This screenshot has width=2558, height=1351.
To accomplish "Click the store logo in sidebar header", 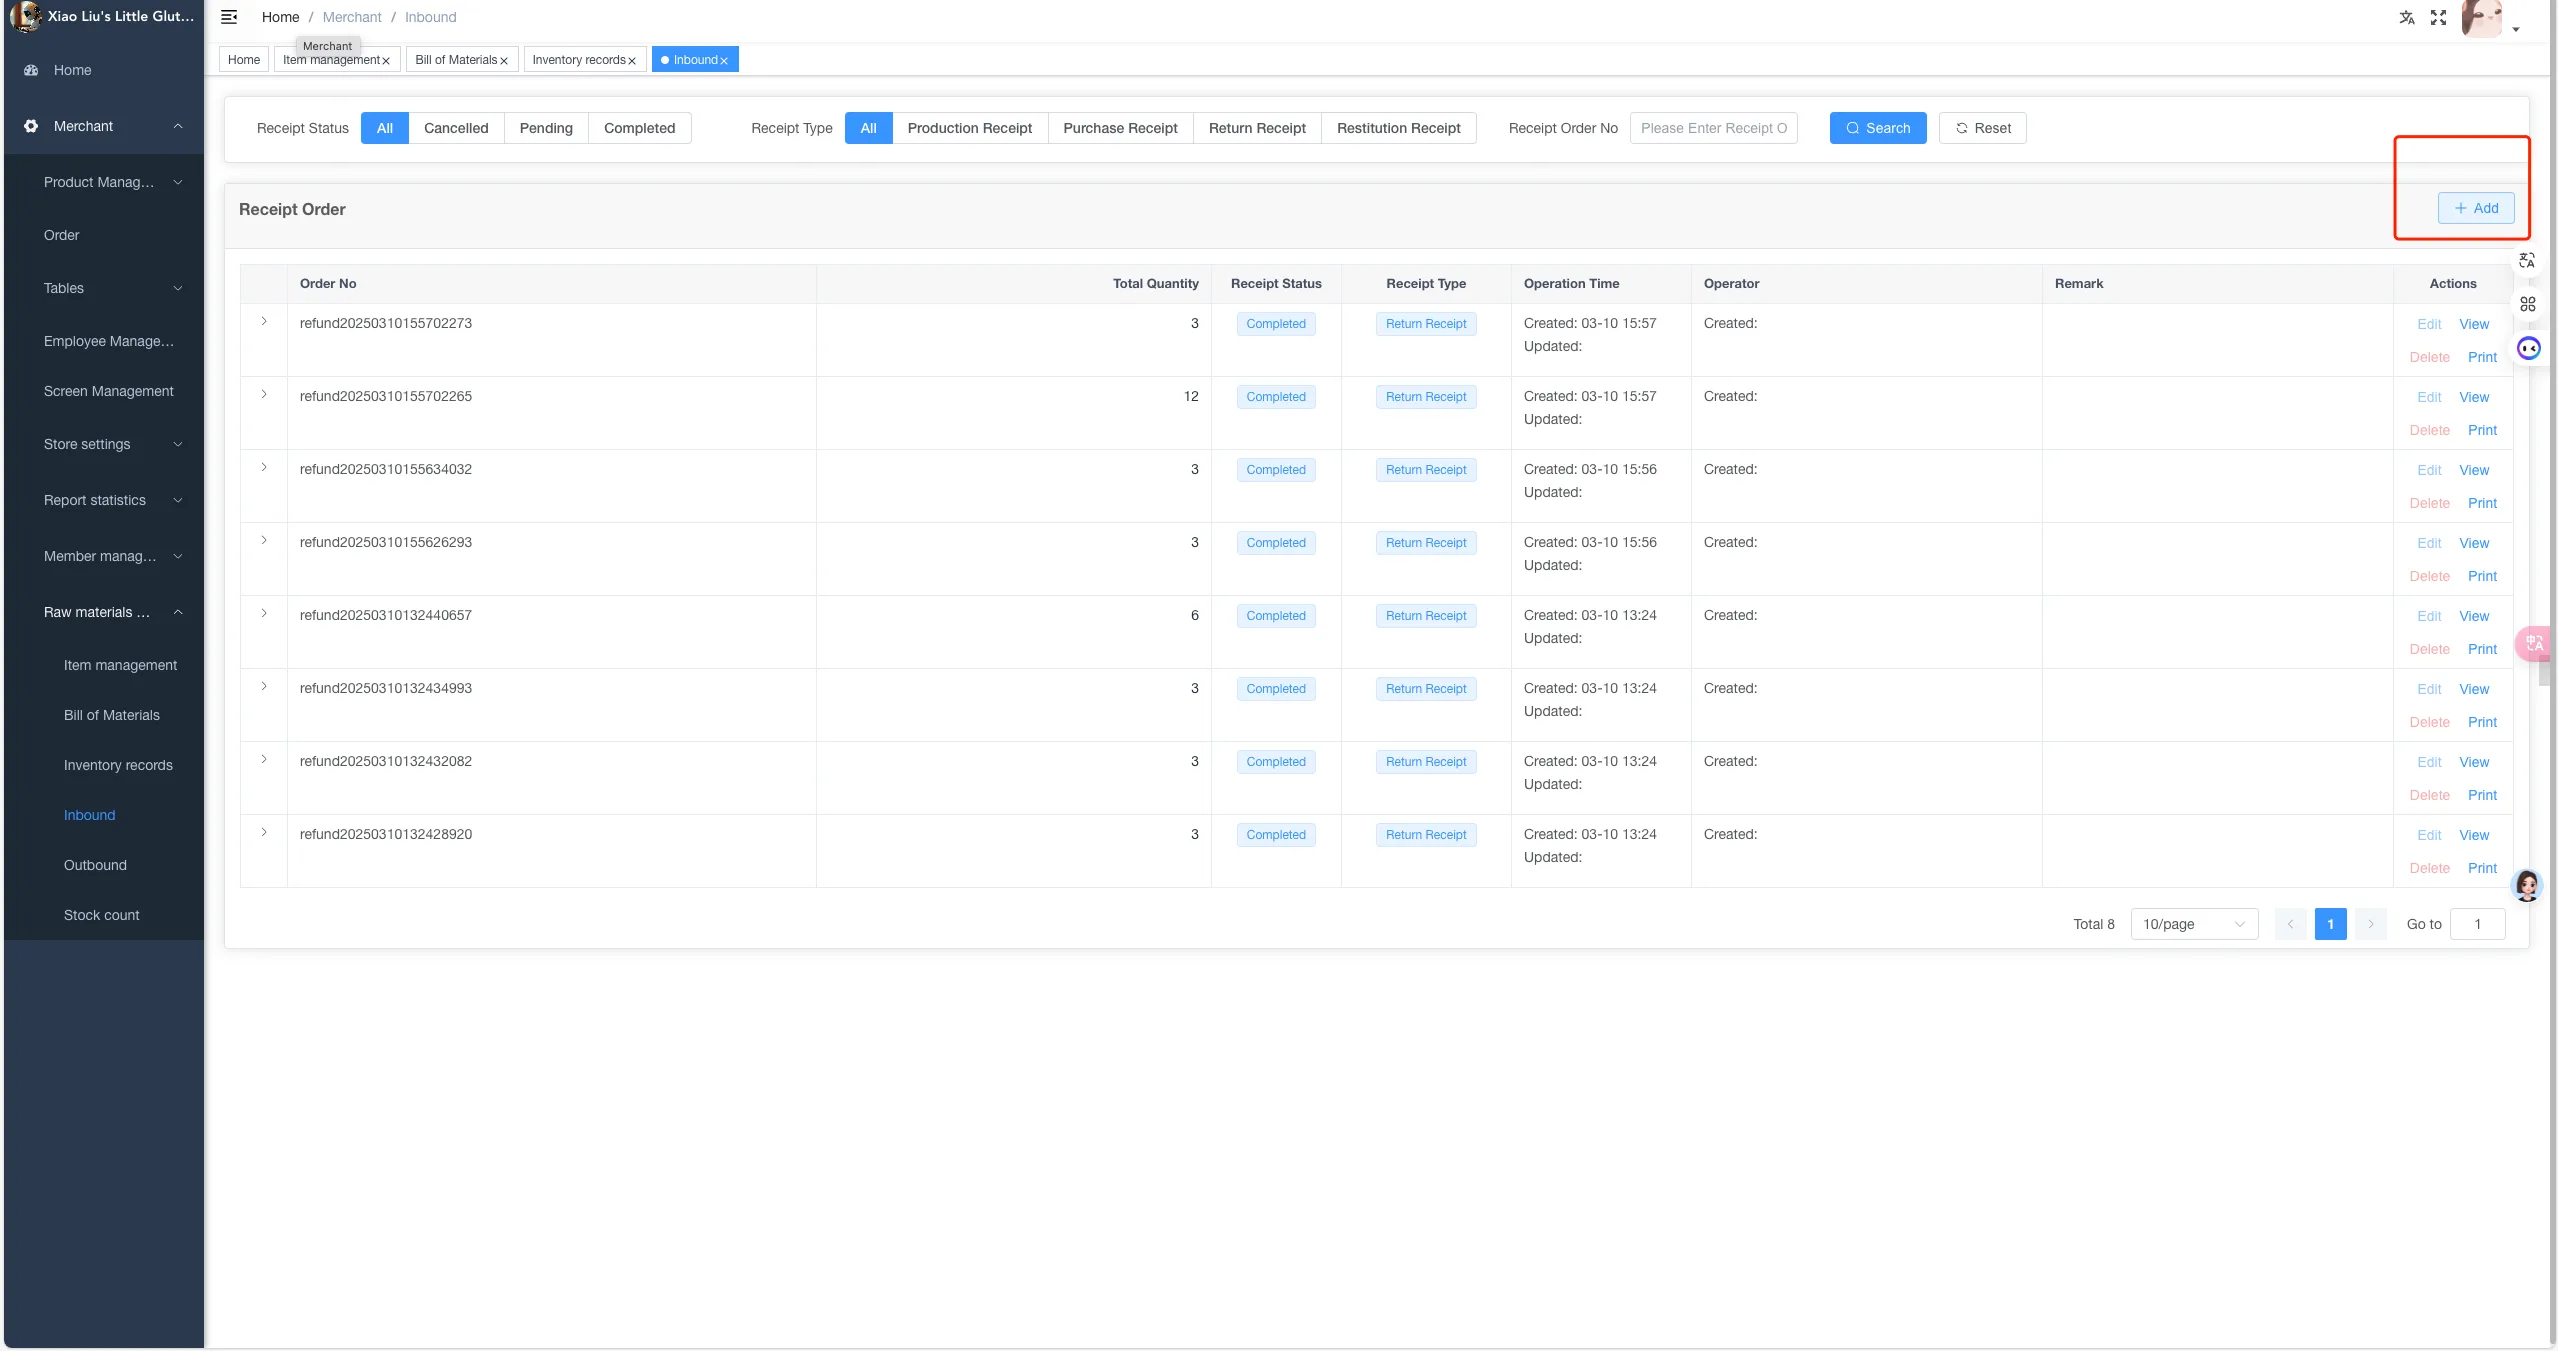I will coord(25,16).
